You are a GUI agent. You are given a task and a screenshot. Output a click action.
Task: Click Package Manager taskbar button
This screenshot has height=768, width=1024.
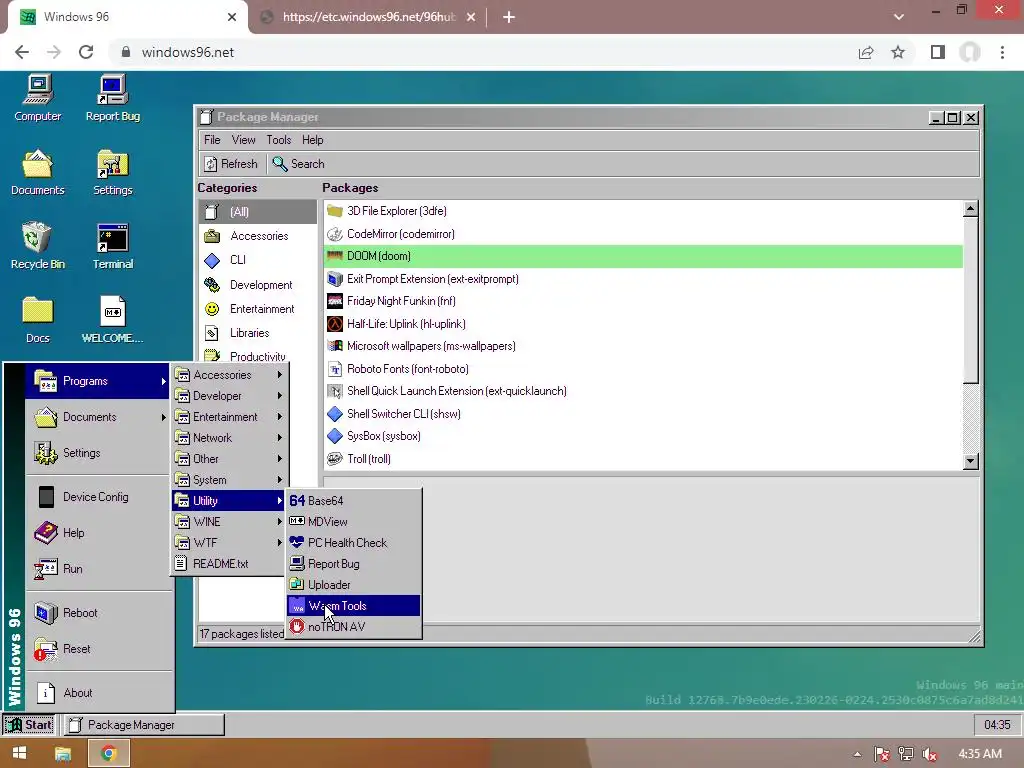[x=144, y=725]
